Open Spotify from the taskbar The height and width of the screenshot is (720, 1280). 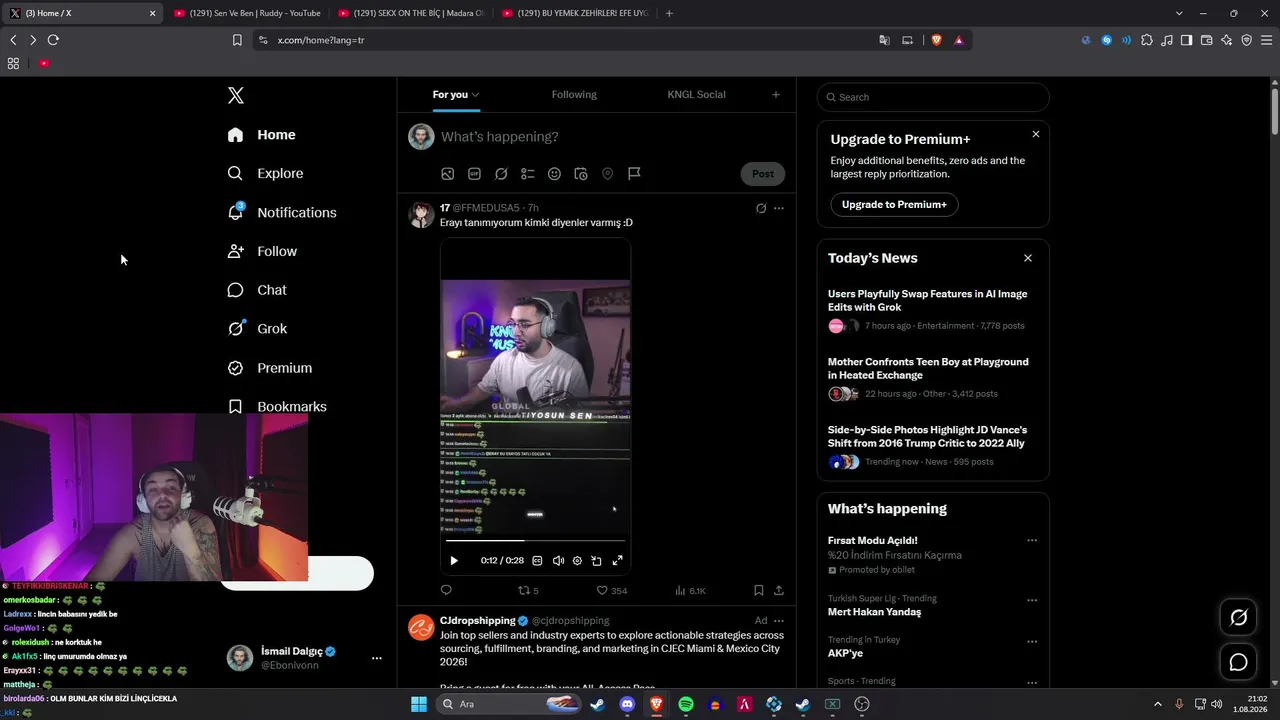[x=686, y=704]
